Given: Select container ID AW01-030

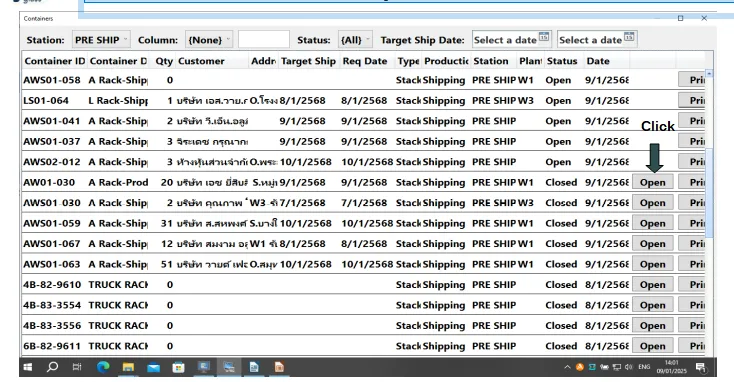Looking at the screenshot, I should coord(49,182).
